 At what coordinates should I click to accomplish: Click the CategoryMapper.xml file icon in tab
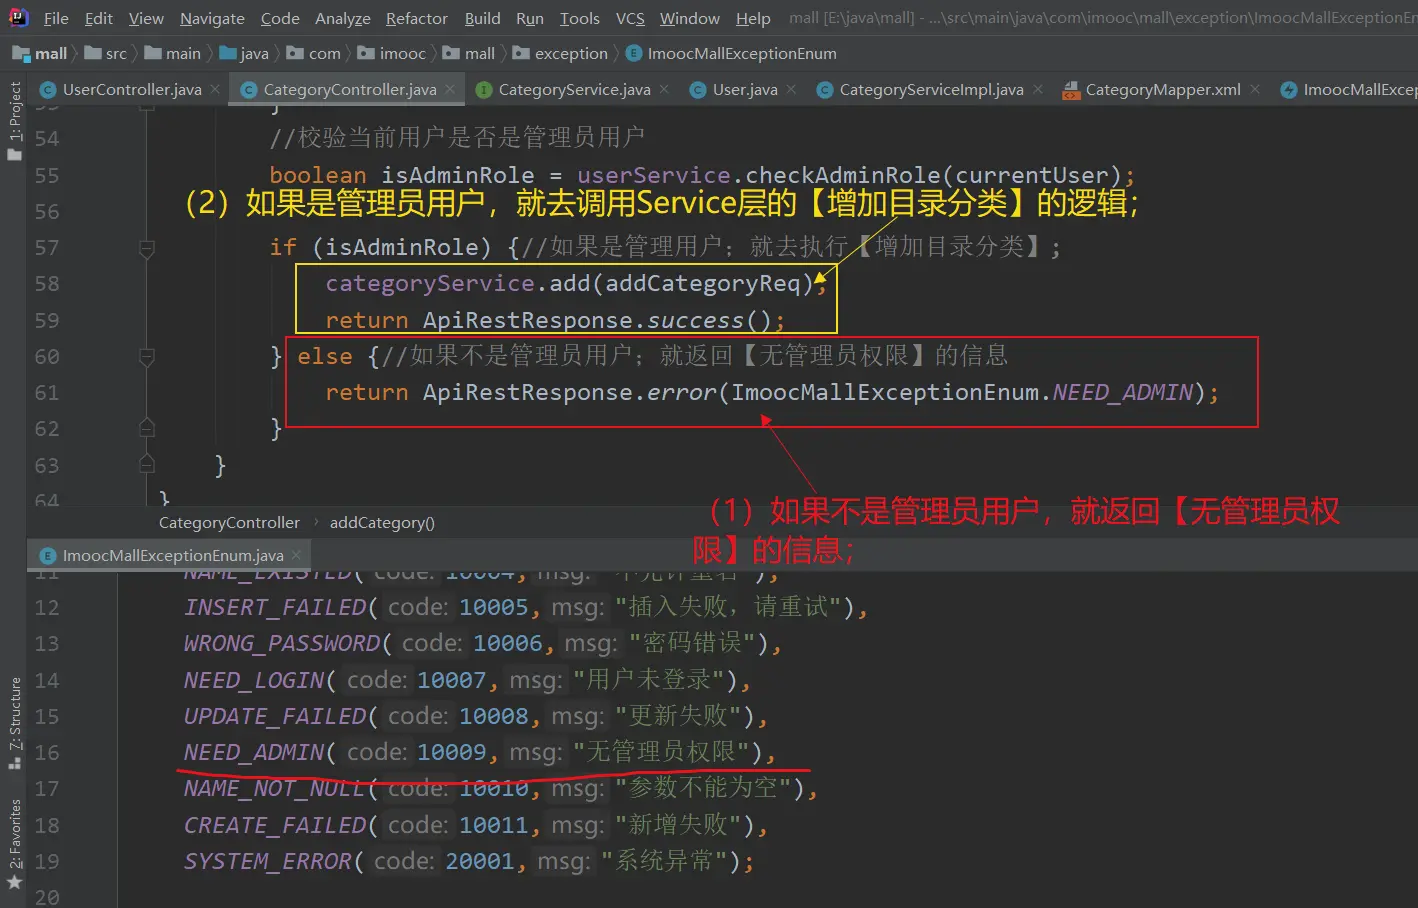(1071, 90)
